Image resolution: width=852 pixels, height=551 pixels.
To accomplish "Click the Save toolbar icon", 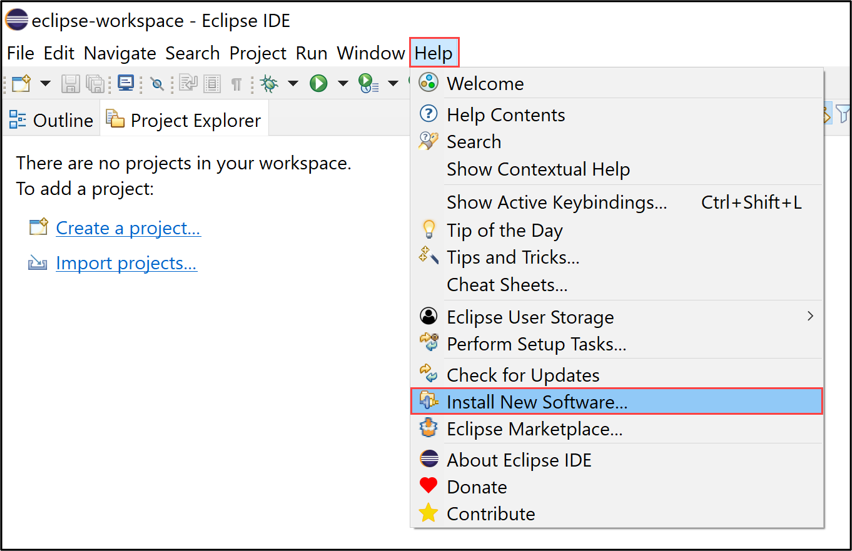I will [x=70, y=84].
